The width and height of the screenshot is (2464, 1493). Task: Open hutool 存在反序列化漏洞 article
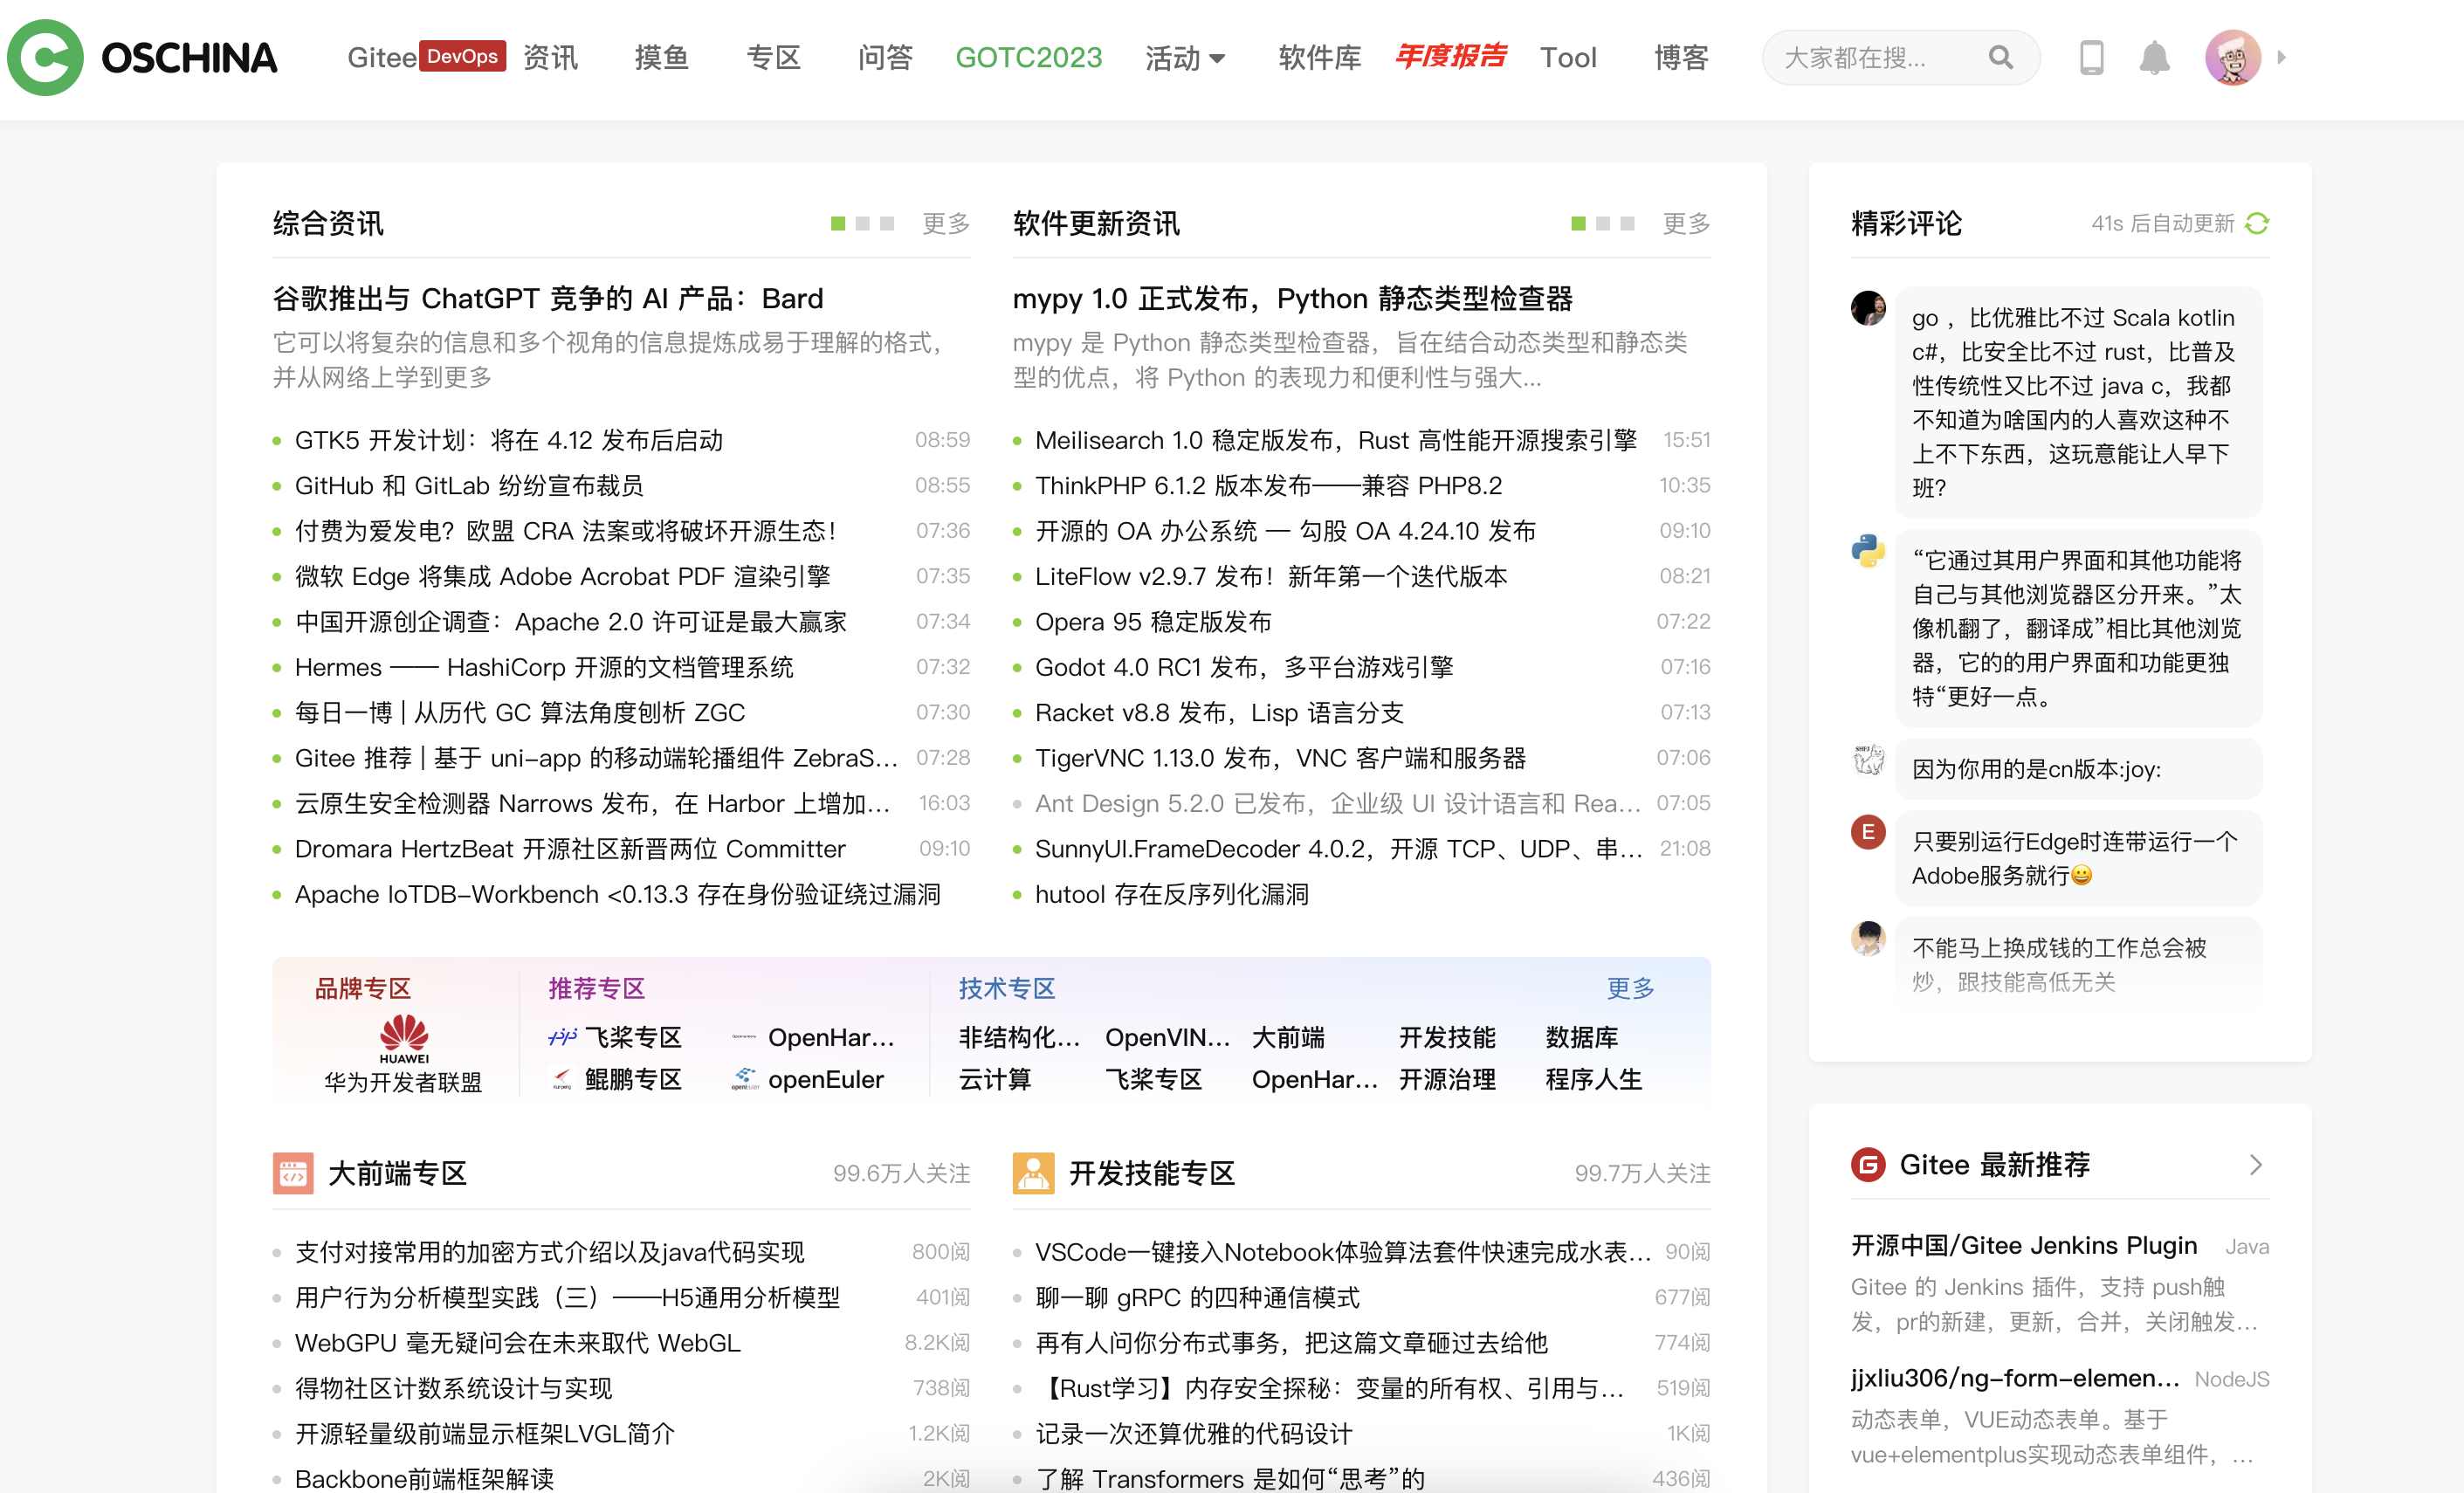1171,894
